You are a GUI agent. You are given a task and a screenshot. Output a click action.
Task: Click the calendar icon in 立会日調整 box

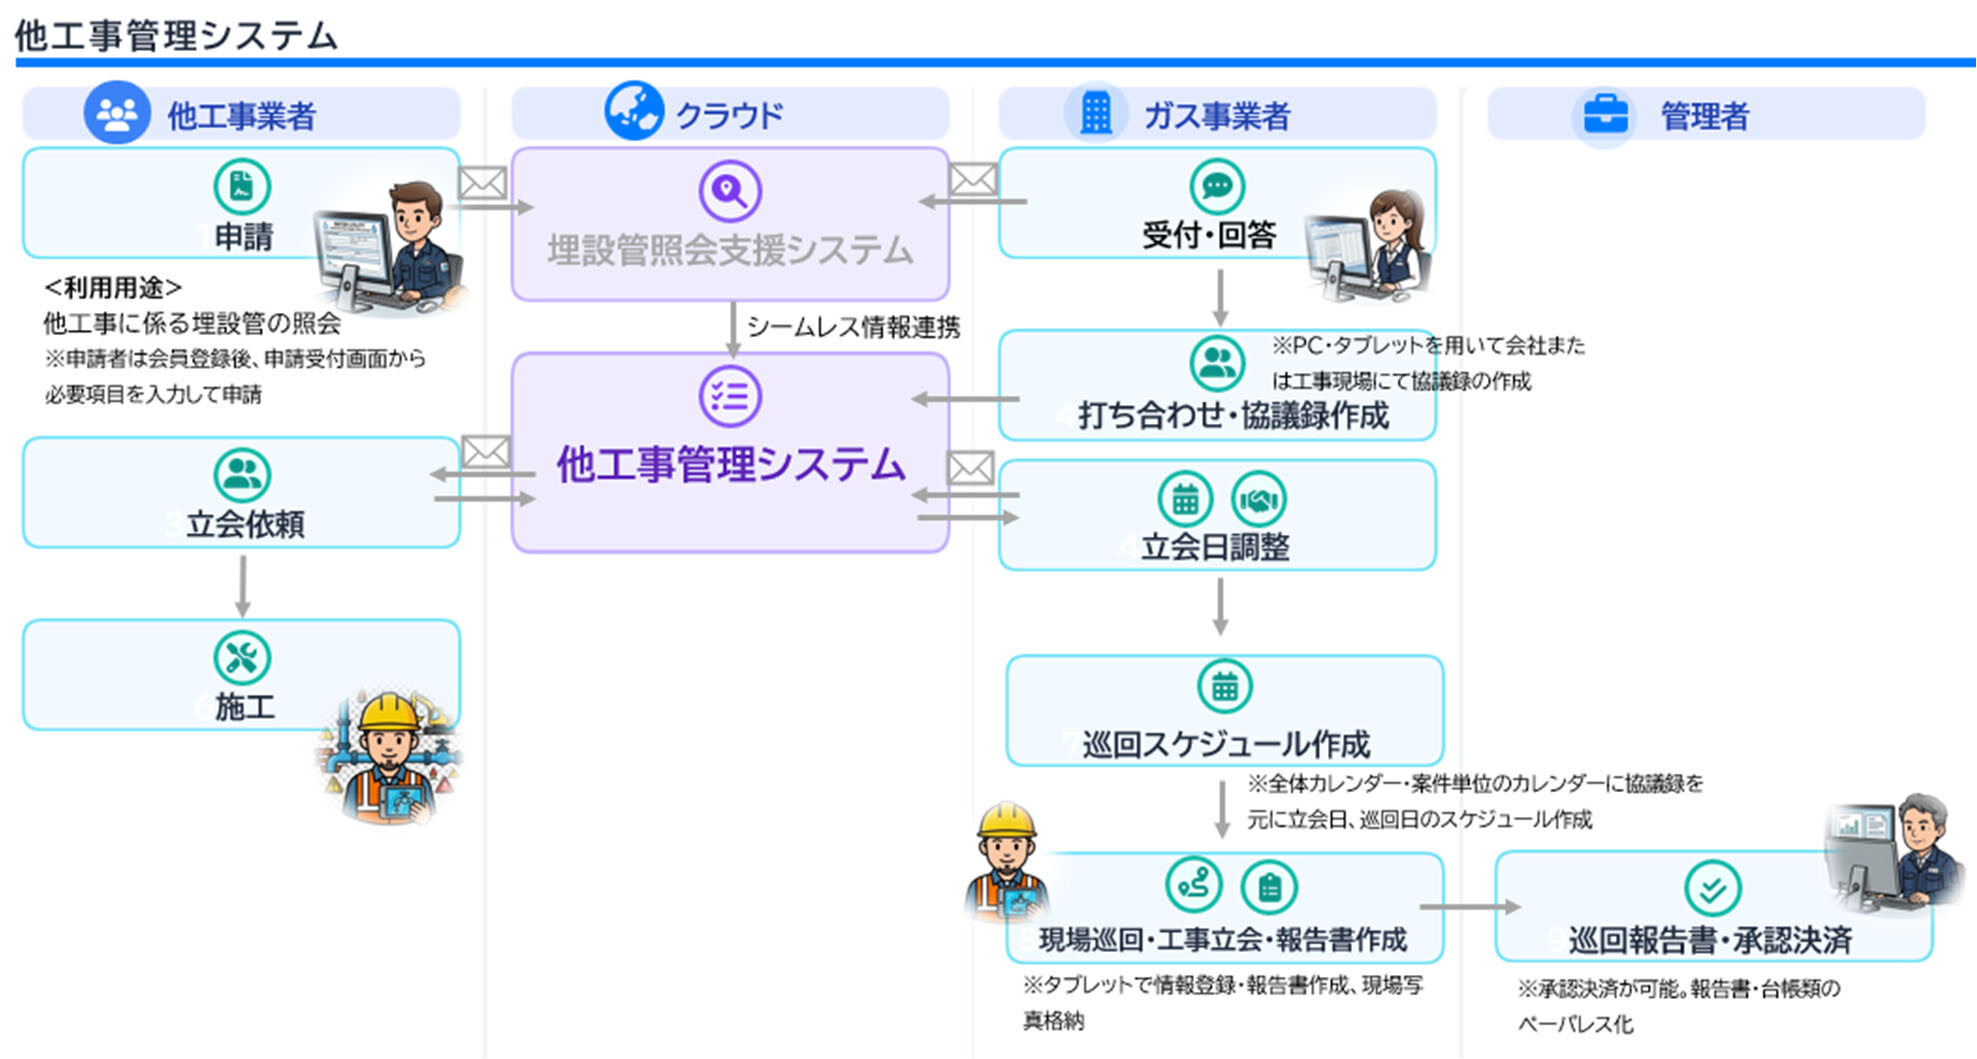click(x=1185, y=499)
